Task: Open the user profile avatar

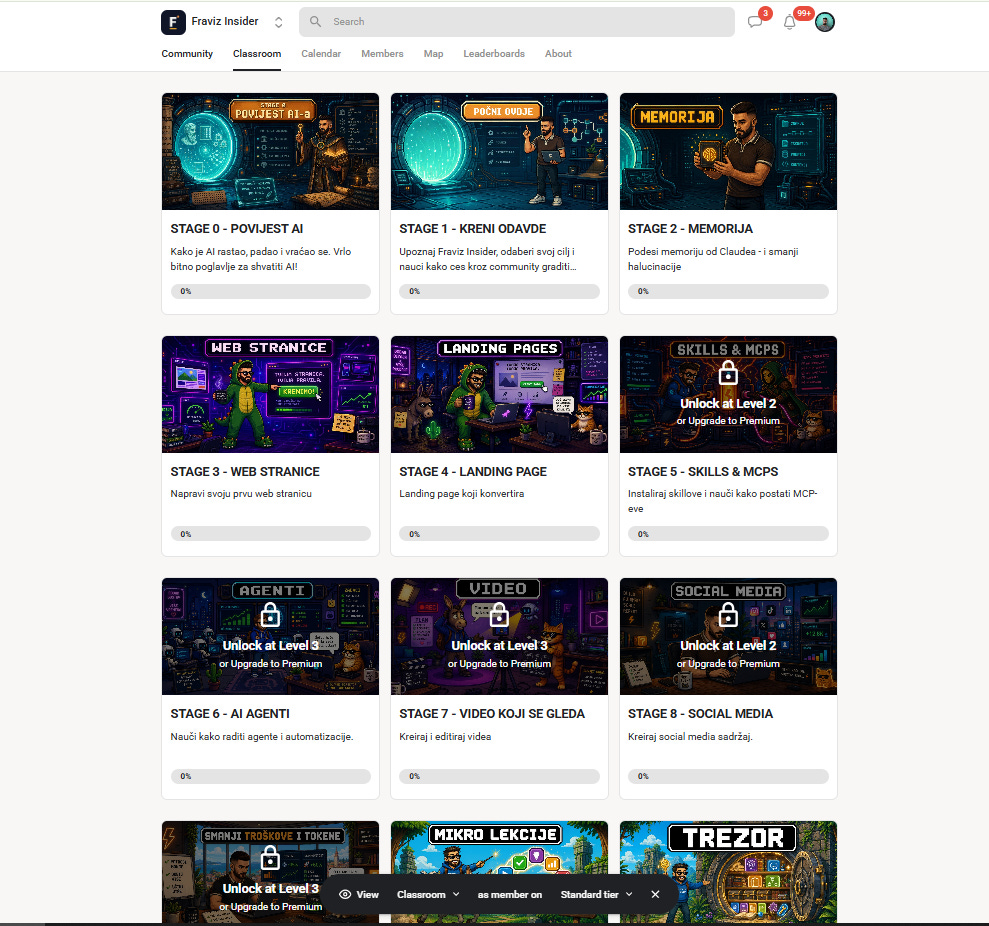Action: (x=825, y=22)
